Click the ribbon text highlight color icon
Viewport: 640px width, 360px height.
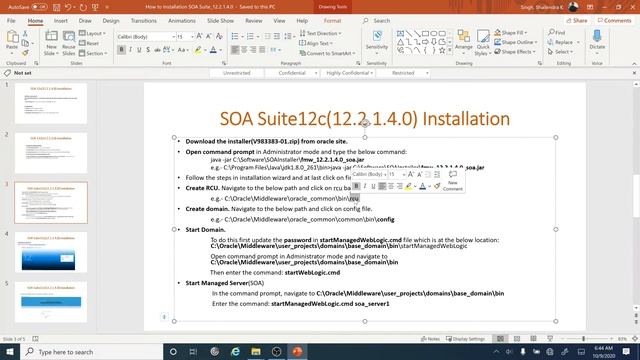click(198, 50)
